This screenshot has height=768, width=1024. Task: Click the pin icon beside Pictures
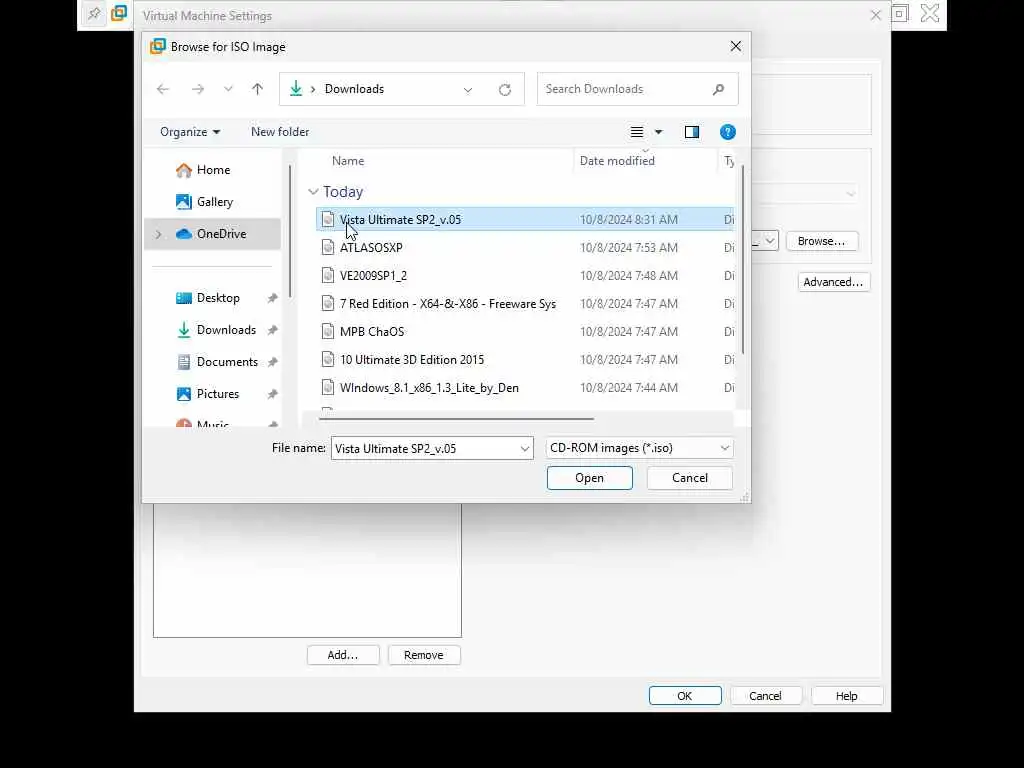pyautogui.click(x=272, y=394)
